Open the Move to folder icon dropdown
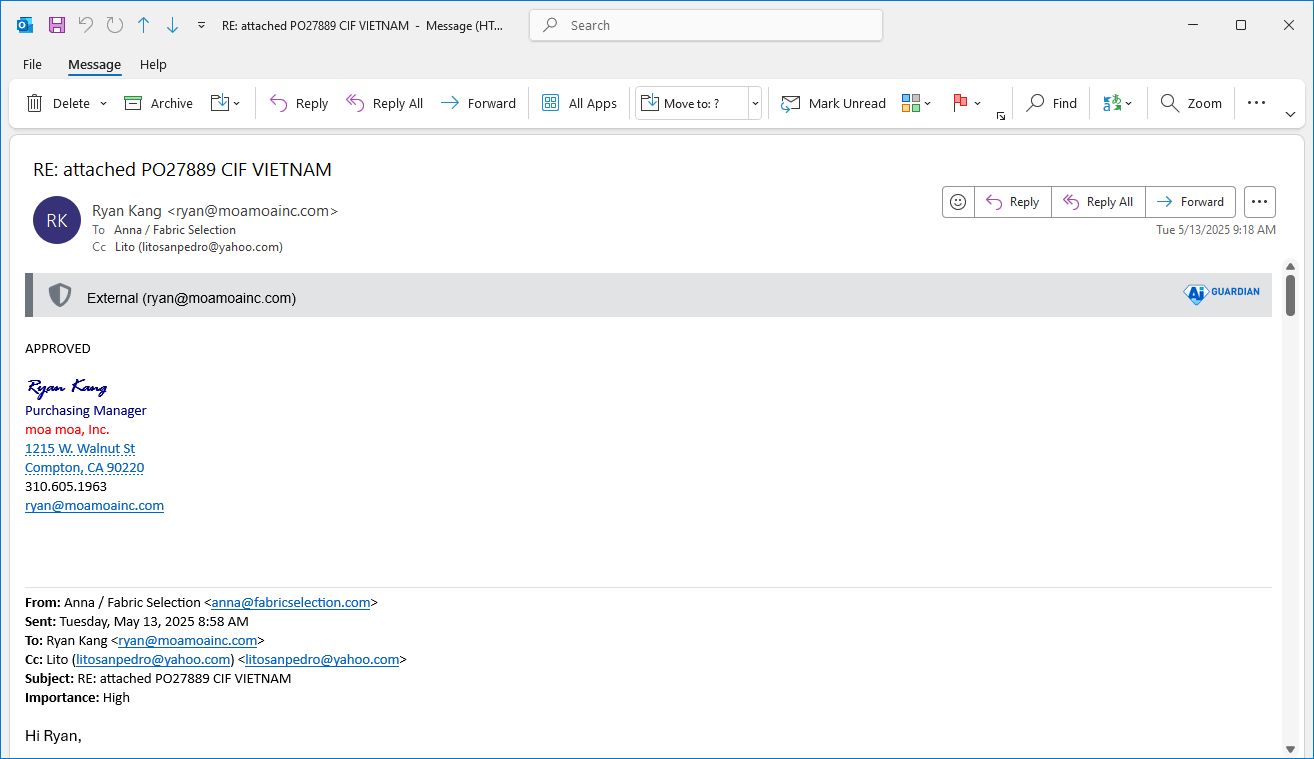The height and width of the screenshot is (759, 1314). click(x=225, y=103)
